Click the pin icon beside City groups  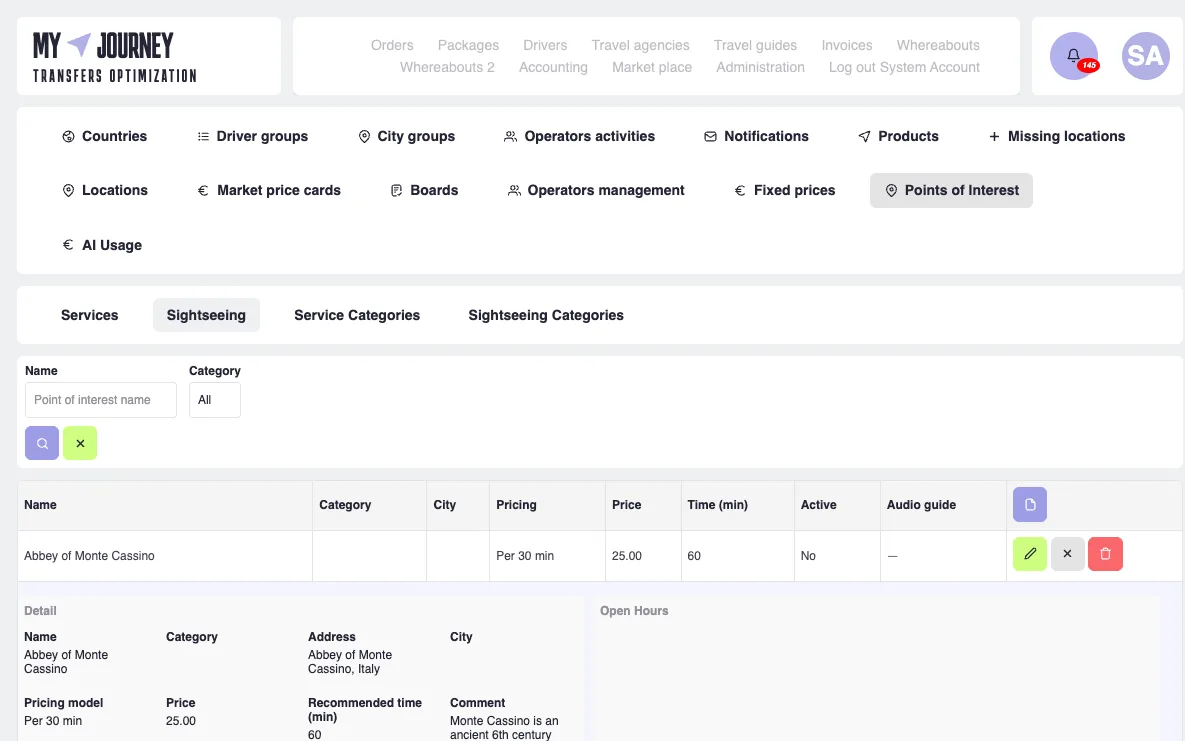click(364, 137)
